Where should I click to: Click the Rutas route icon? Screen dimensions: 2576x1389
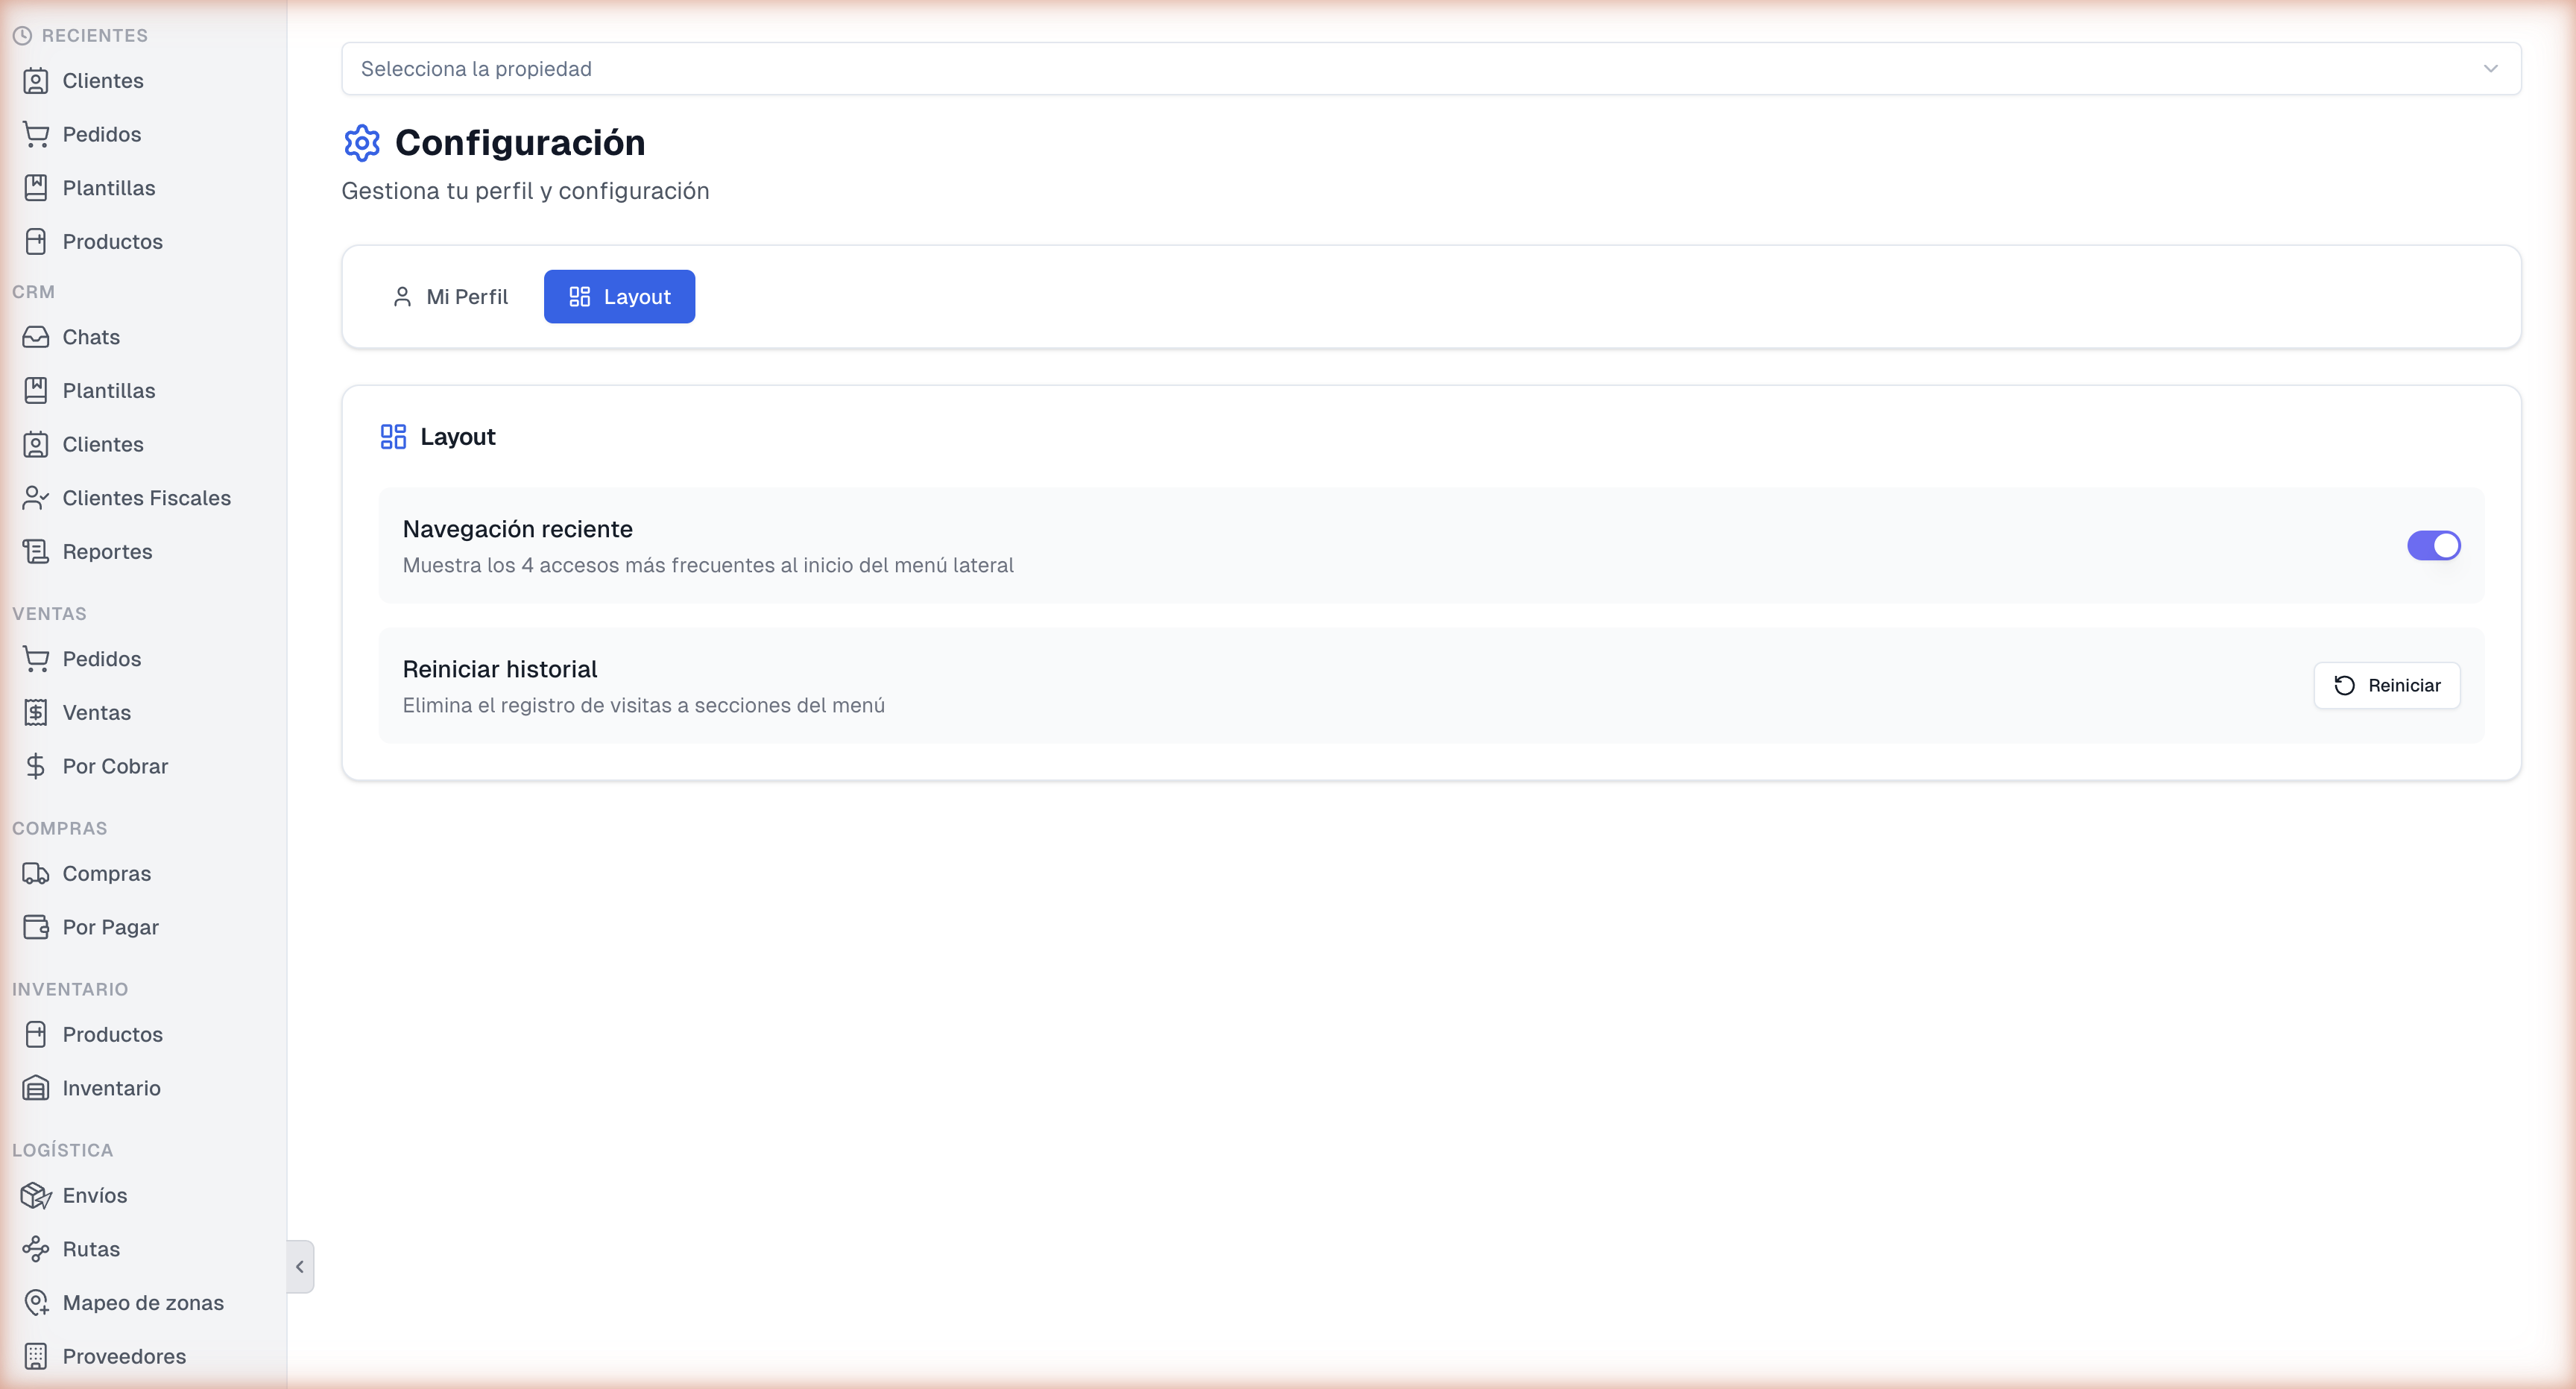pyautogui.click(x=36, y=1249)
